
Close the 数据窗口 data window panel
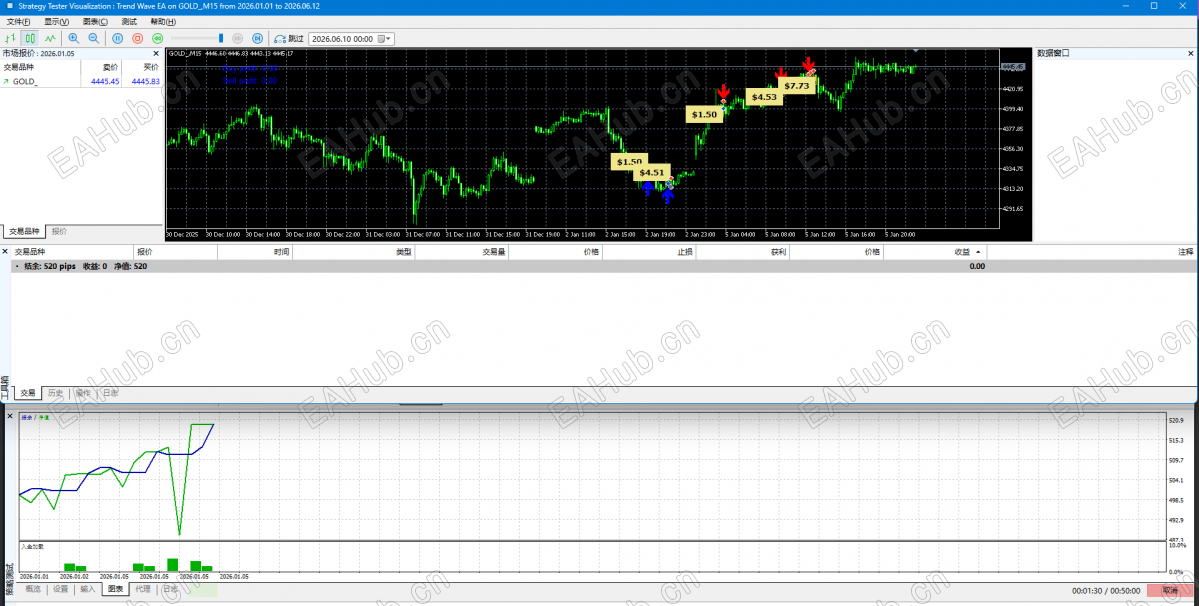1191,53
